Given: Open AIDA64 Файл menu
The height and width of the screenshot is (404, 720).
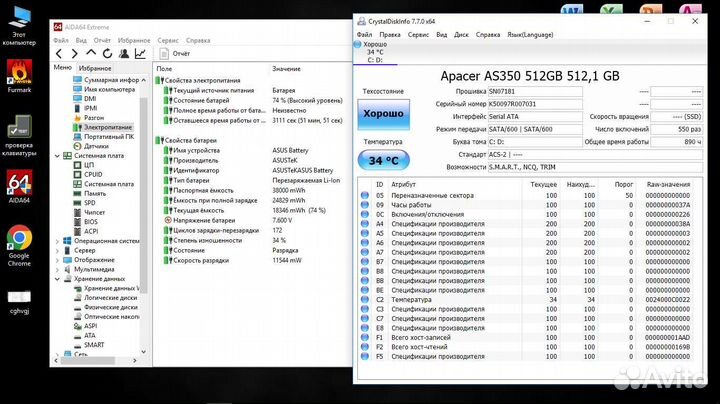Looking at the screenshot, I should (x=61, y=40).
